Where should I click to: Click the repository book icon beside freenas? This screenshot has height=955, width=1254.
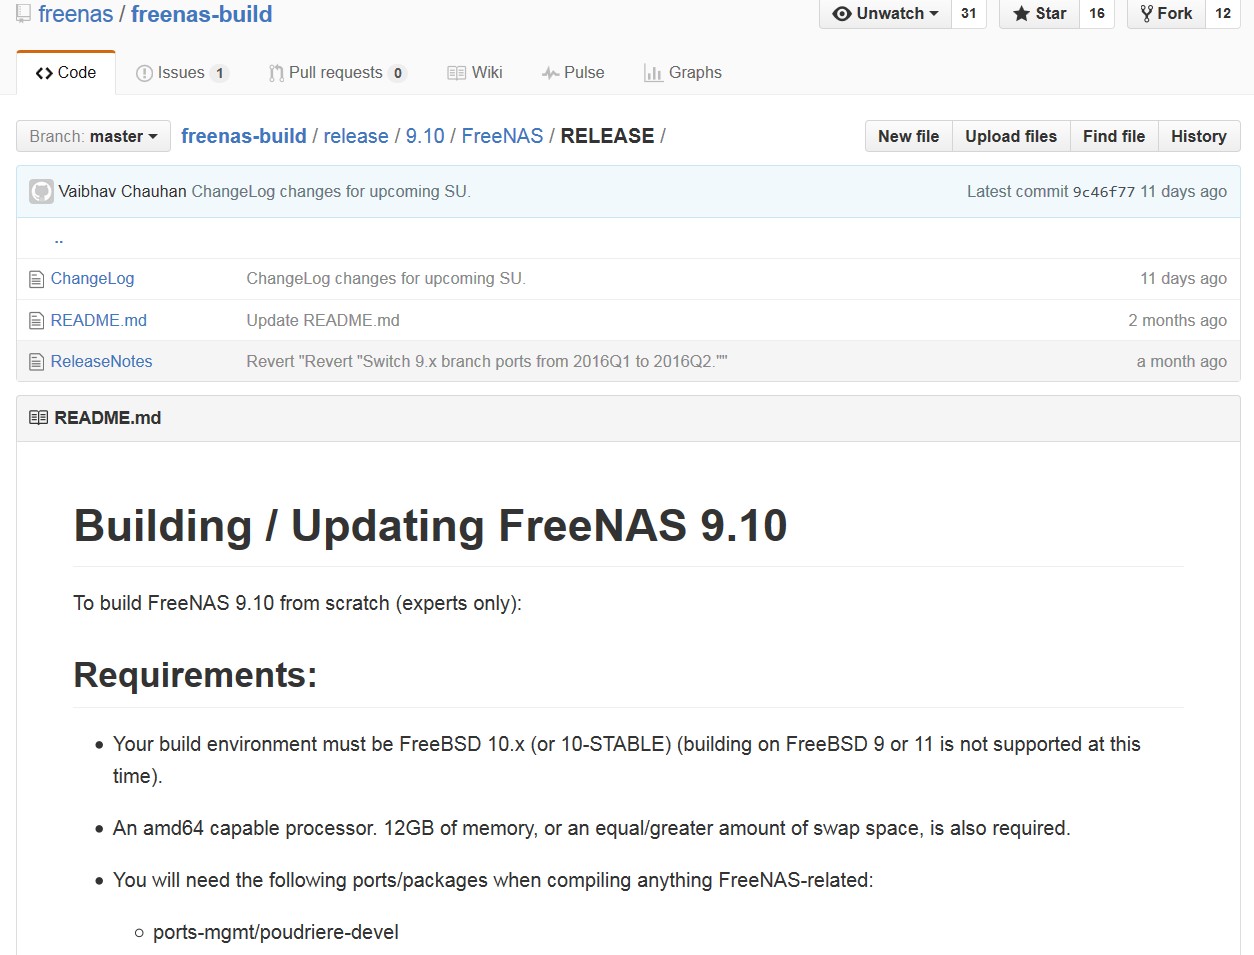point(23,14)
